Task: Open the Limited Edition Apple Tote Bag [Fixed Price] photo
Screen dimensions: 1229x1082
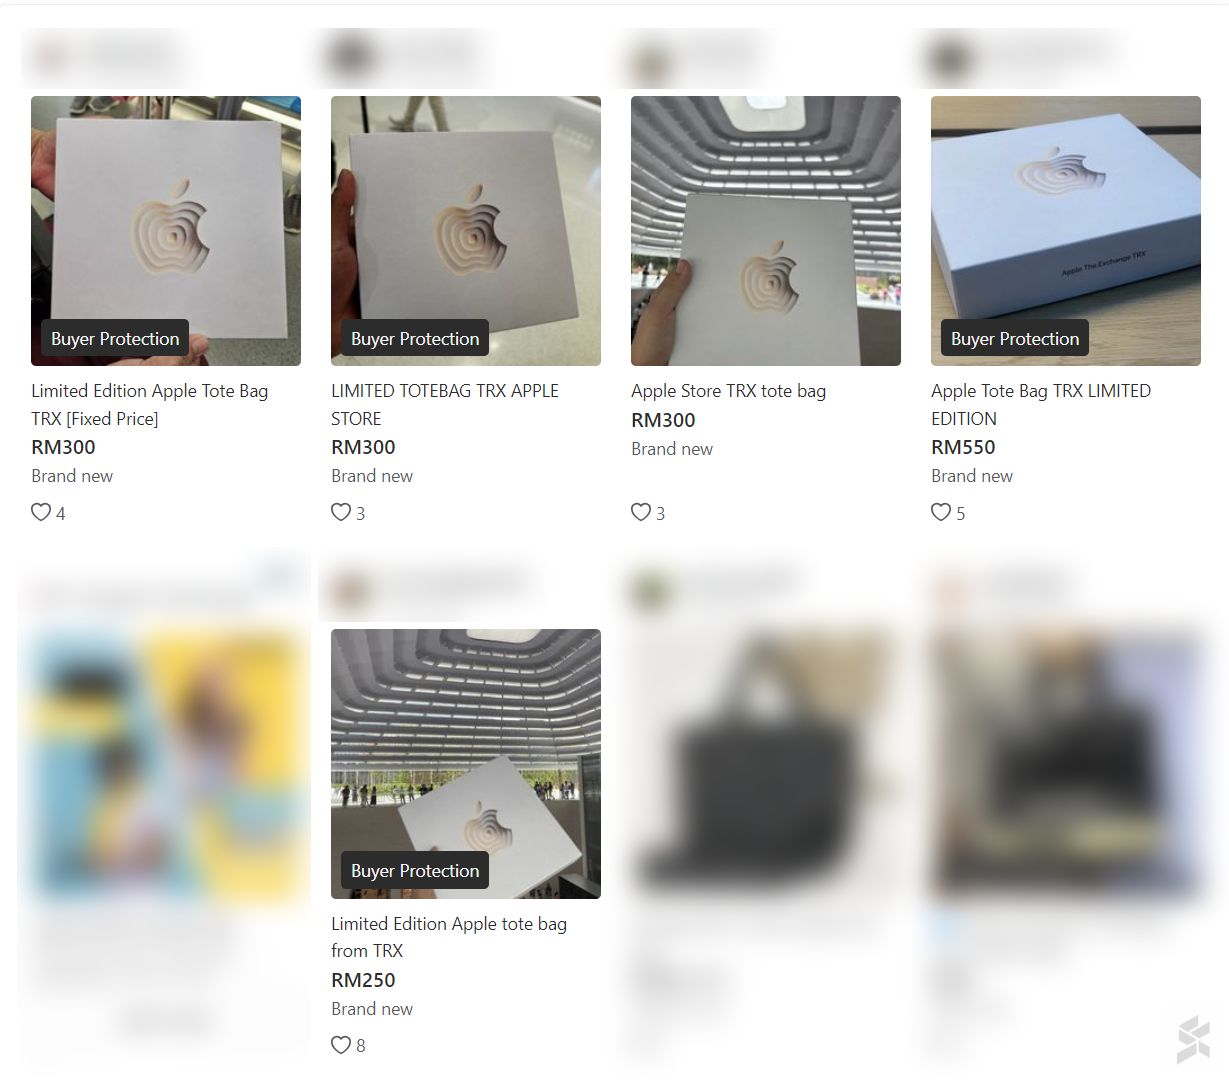Action: (x=166, y=231)
